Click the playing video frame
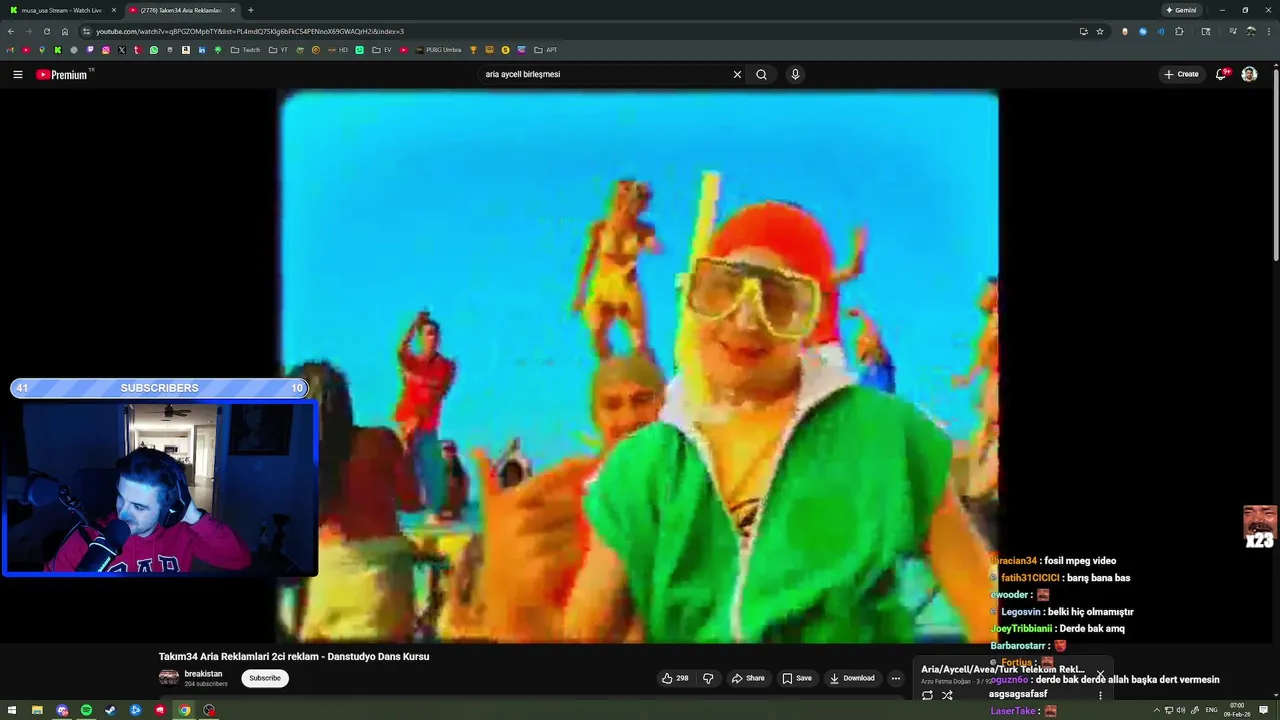 click(638, 365)
